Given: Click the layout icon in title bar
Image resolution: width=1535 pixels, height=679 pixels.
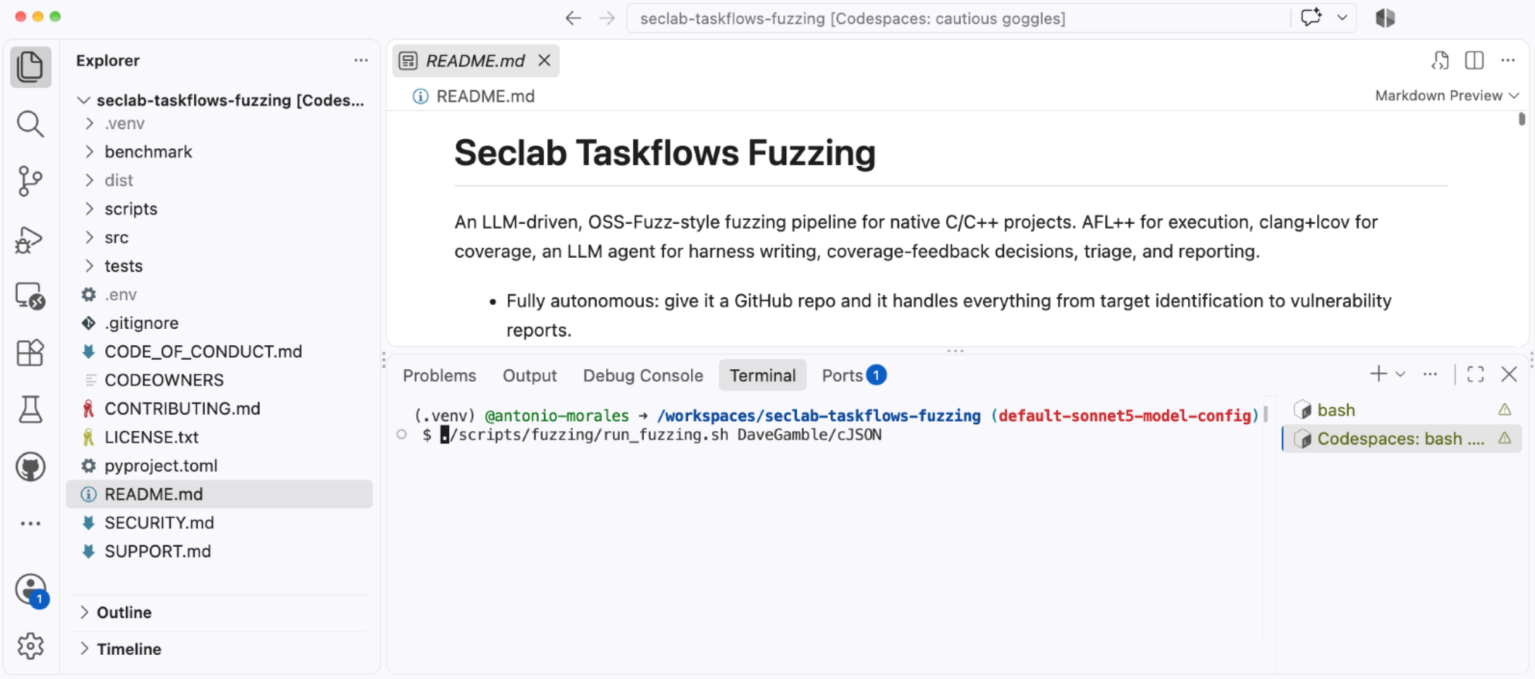Looking at the screenshot, I should 1385,18.
